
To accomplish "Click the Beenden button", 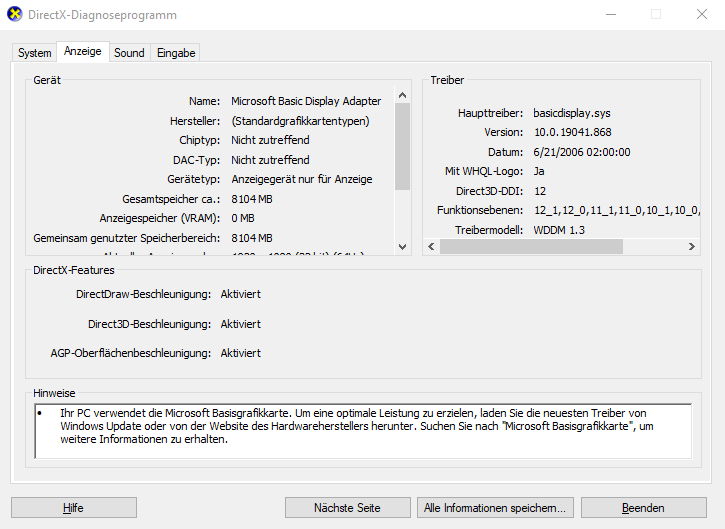I will pyautogui.click(x=643, y=508).
